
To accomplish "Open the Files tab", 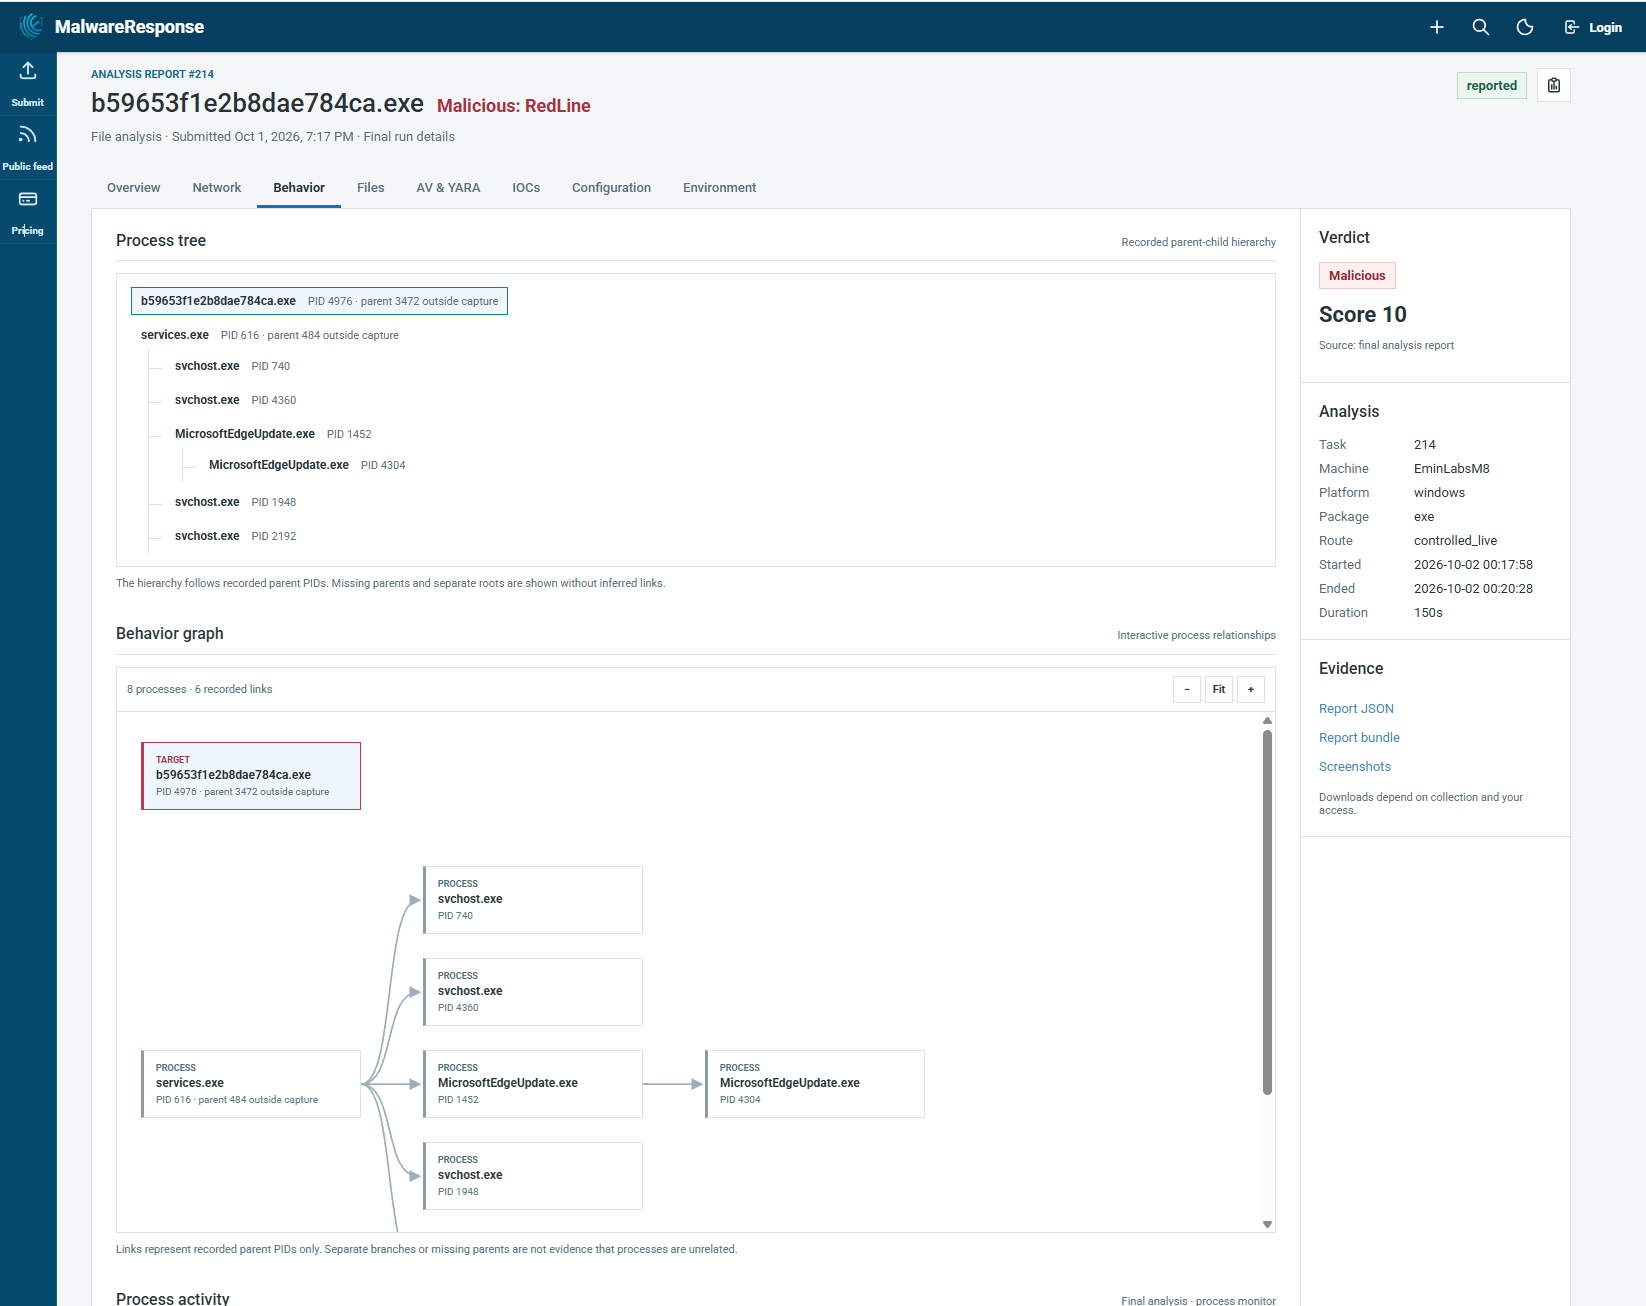I will point(370,188).
